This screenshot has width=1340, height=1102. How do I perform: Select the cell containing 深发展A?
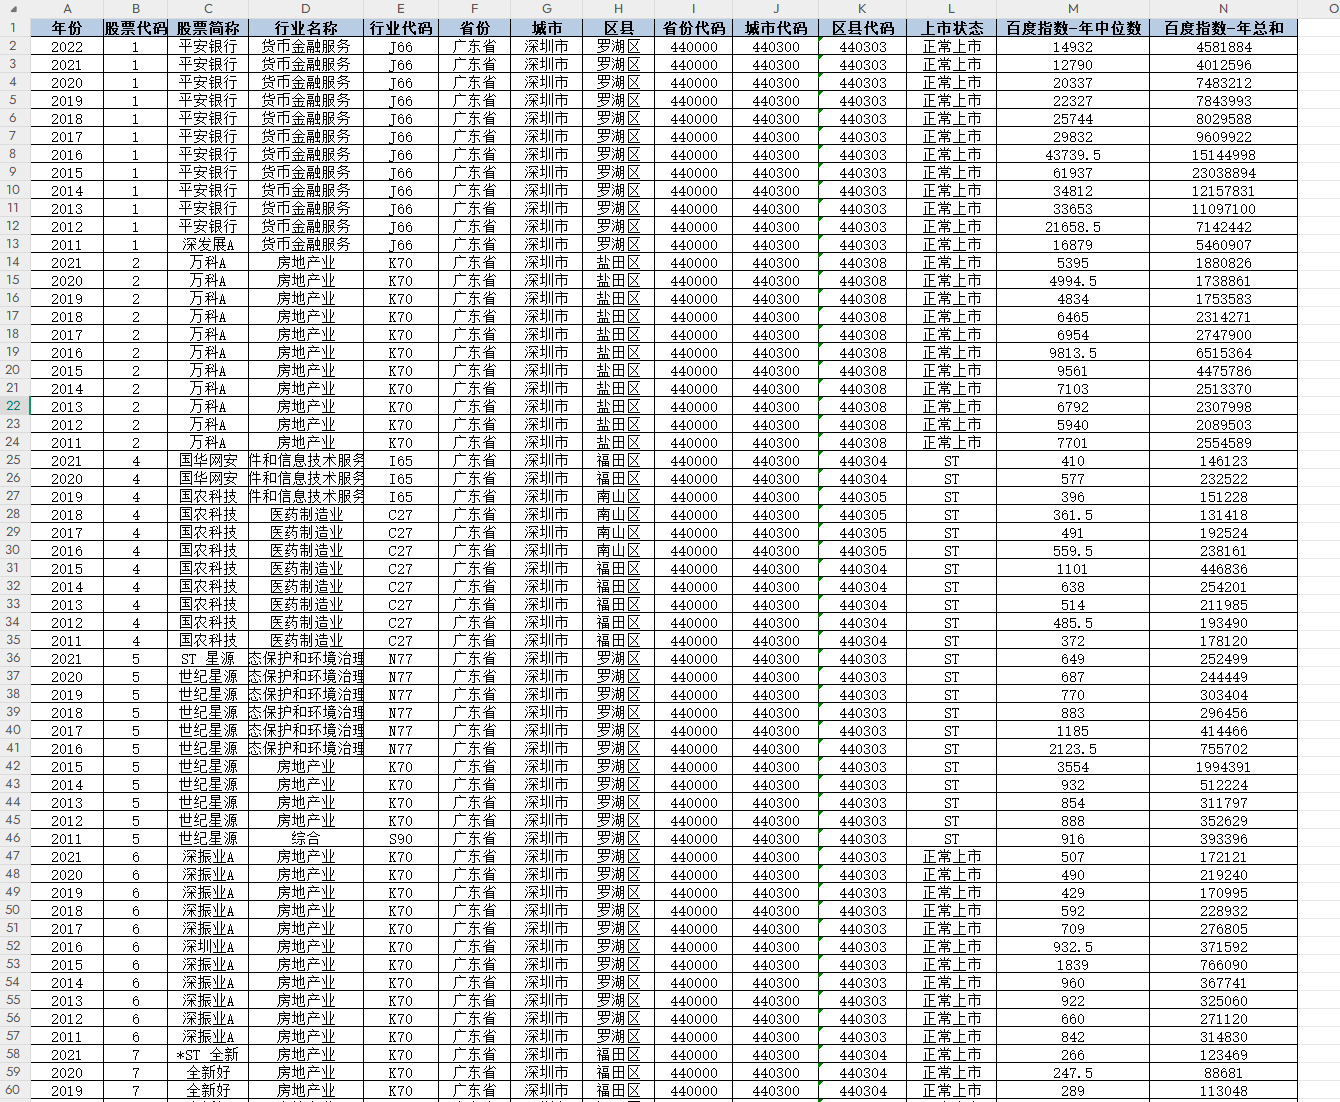click(x=208, y=245)
